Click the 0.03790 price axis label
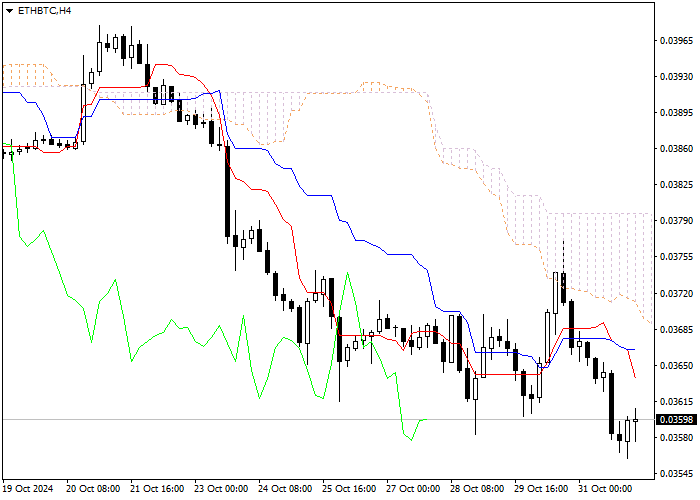The height and width of the screenshot is (500, 700). pos(676,221)
